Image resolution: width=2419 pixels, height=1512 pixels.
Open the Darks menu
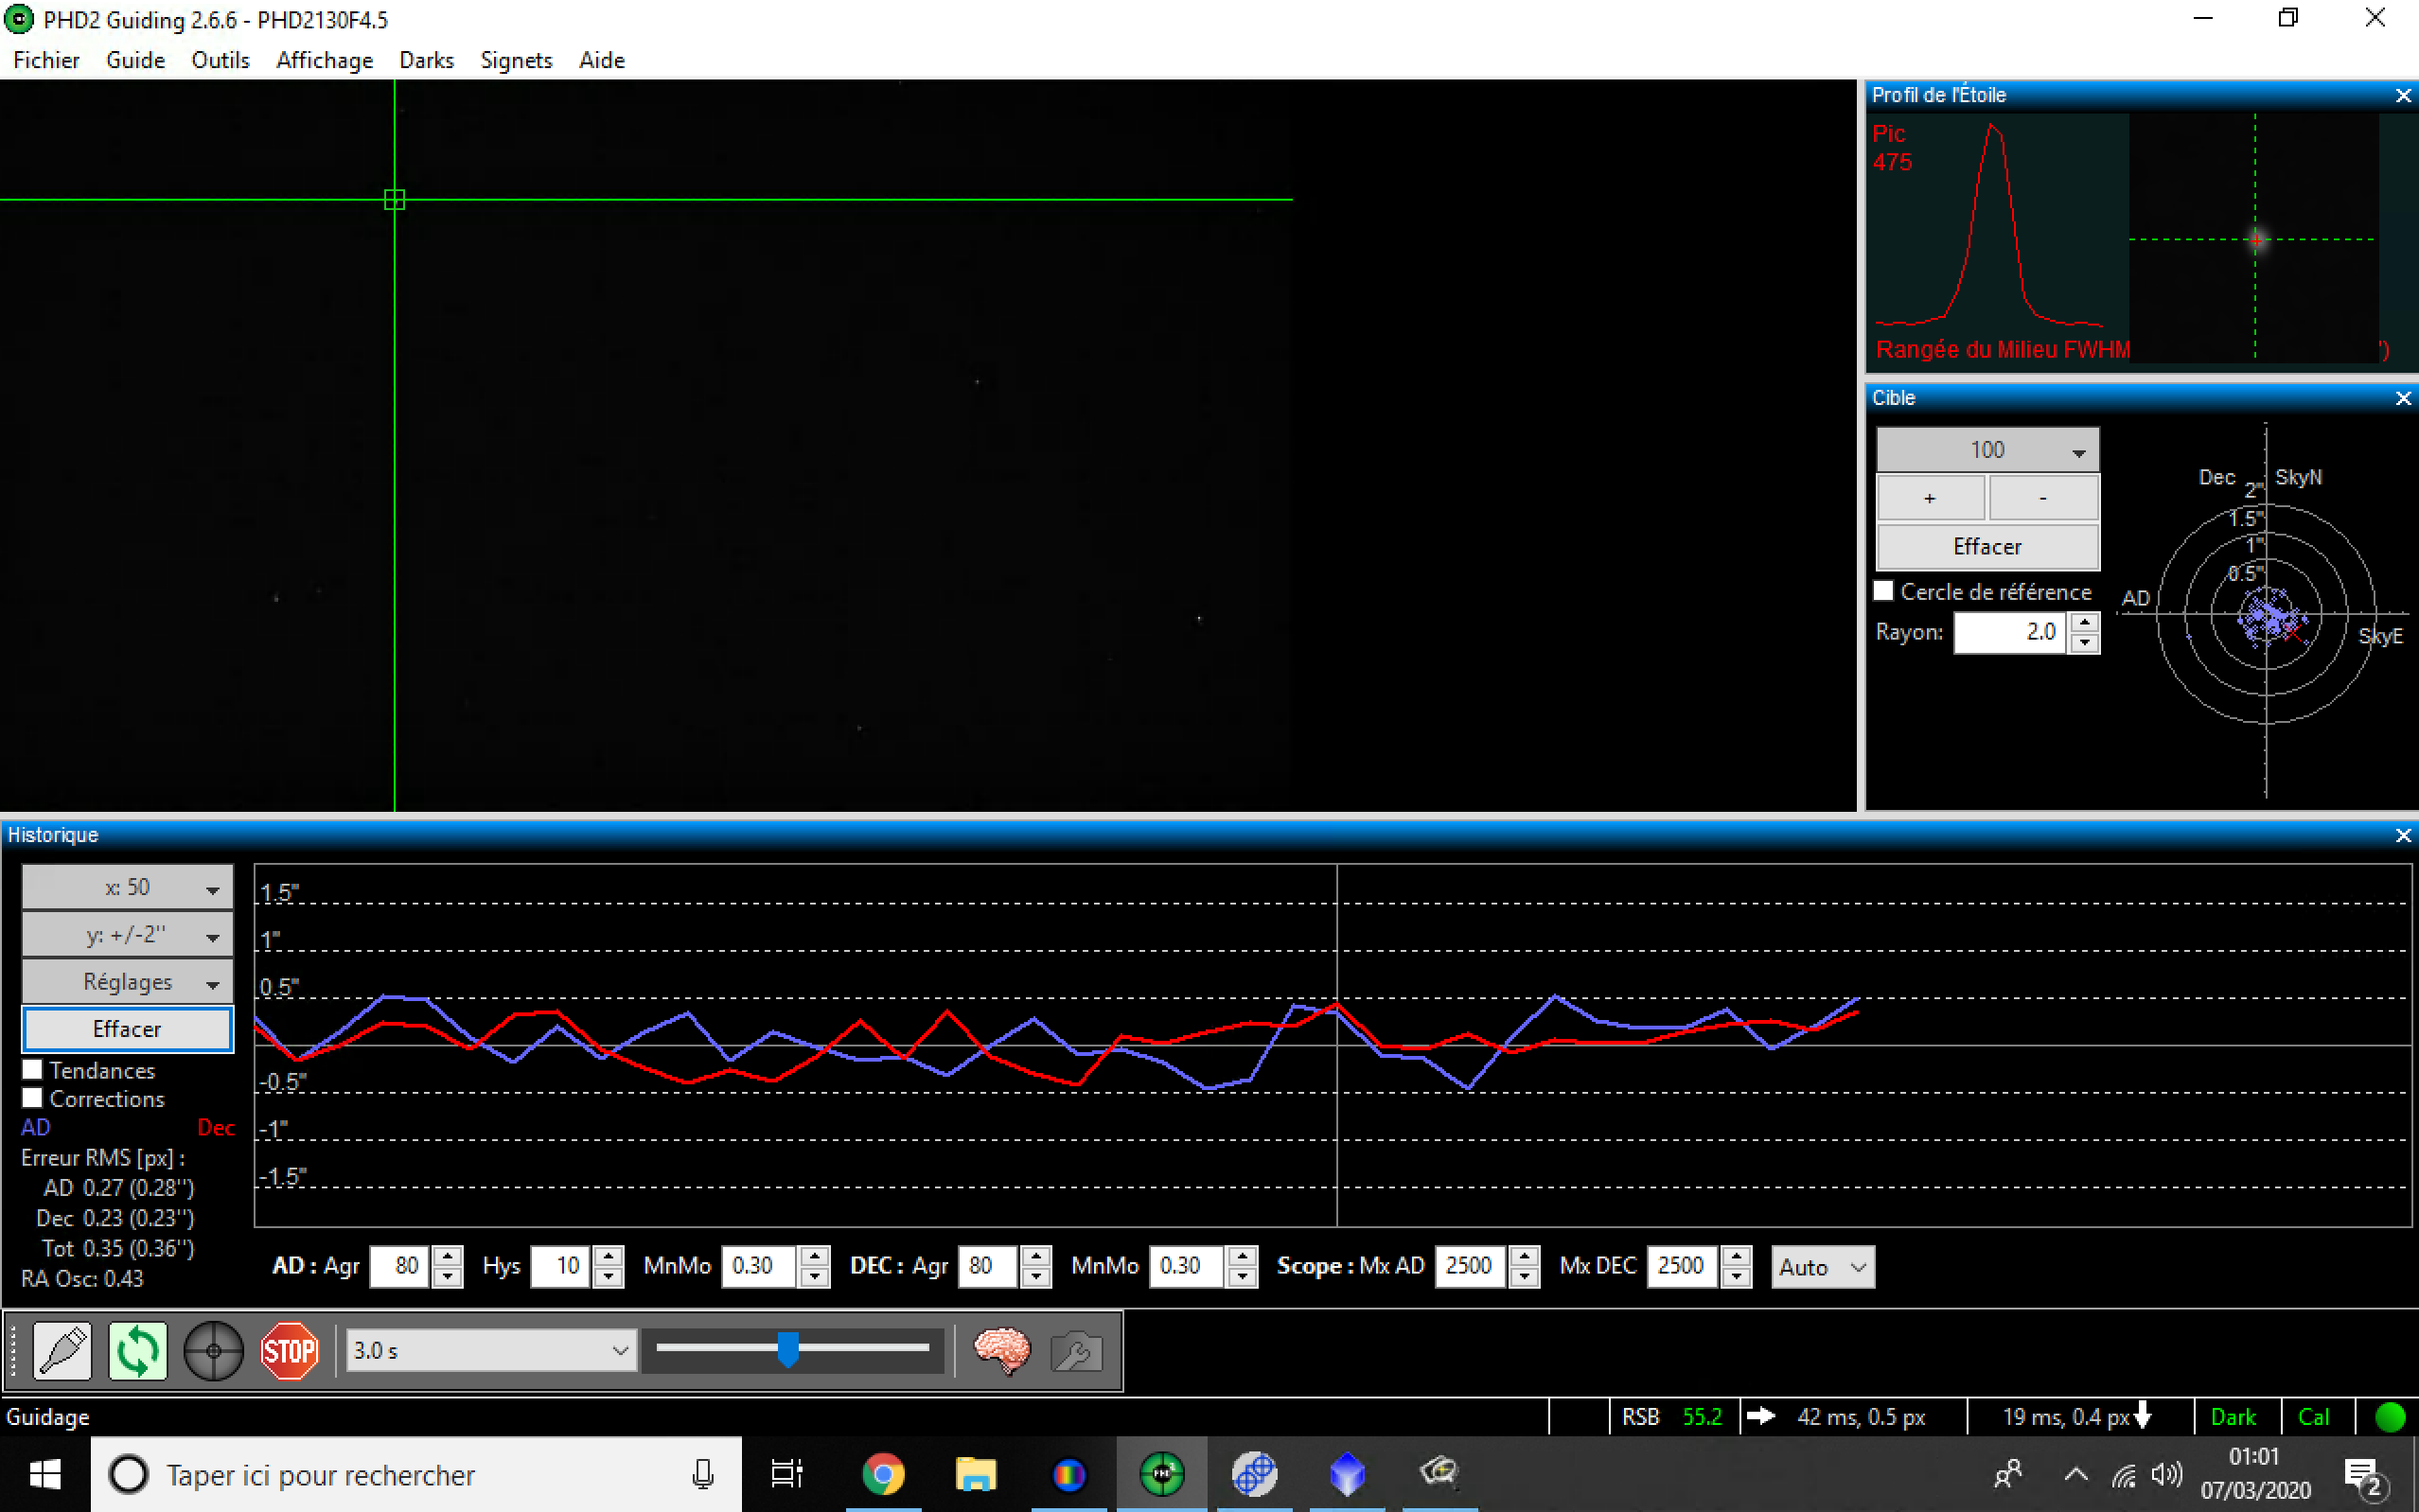point(426,60)
